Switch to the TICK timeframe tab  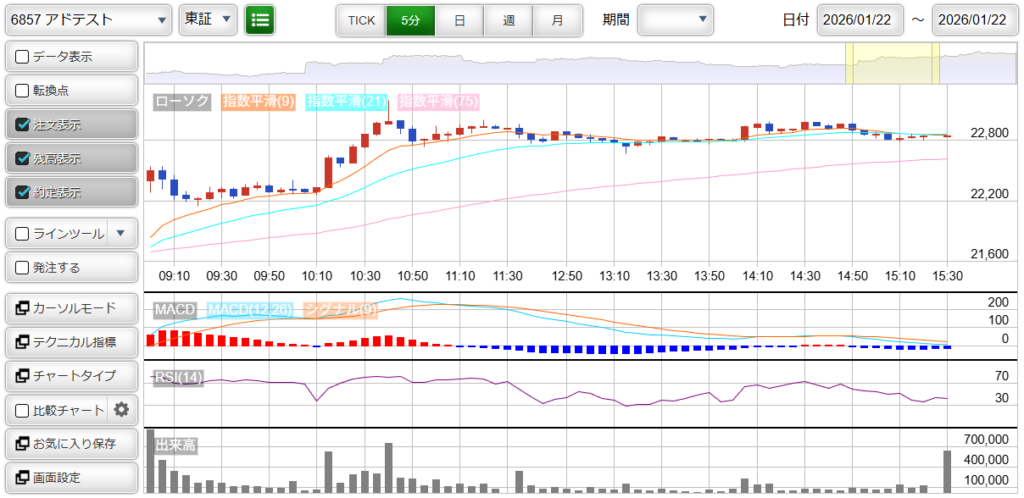pyautogui.click(x=361, y=20)
